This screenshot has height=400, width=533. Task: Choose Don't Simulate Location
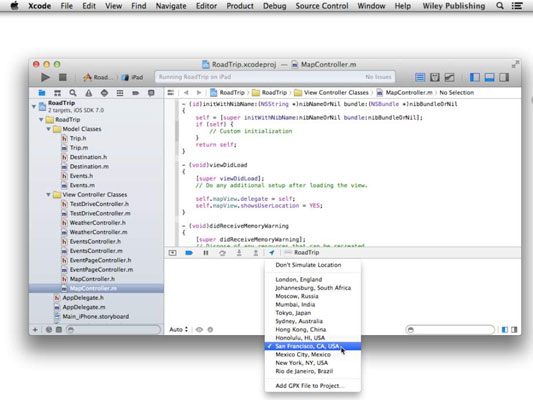point(313,265)
